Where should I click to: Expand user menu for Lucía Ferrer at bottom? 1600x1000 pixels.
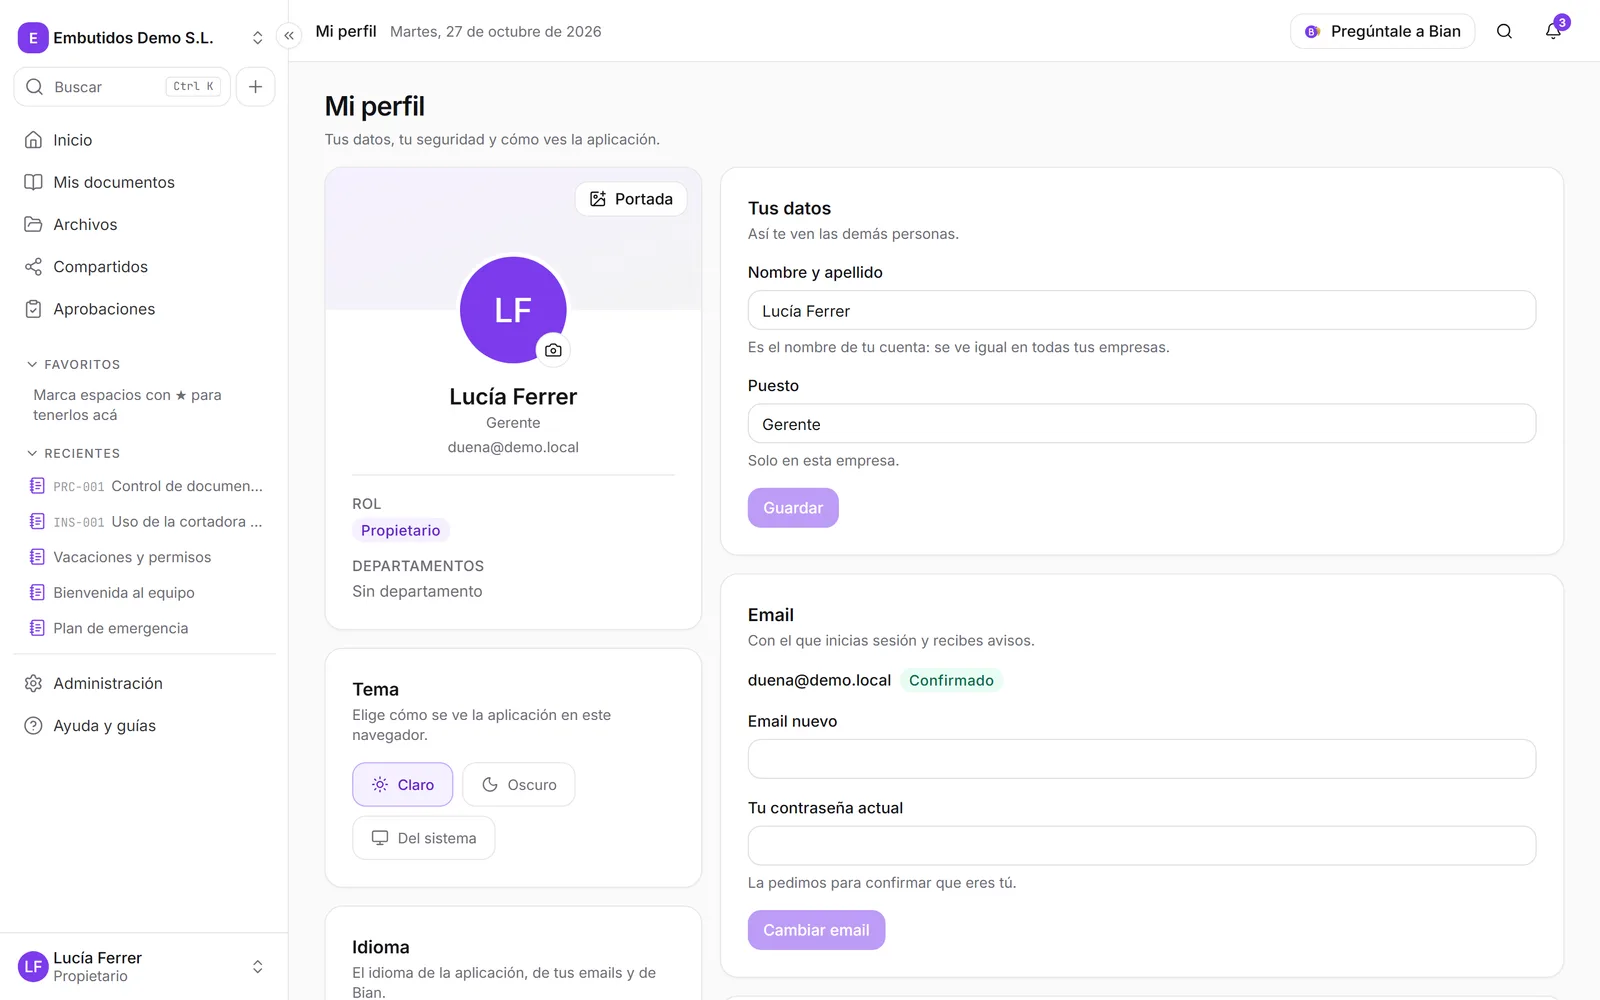pos(141,967)
